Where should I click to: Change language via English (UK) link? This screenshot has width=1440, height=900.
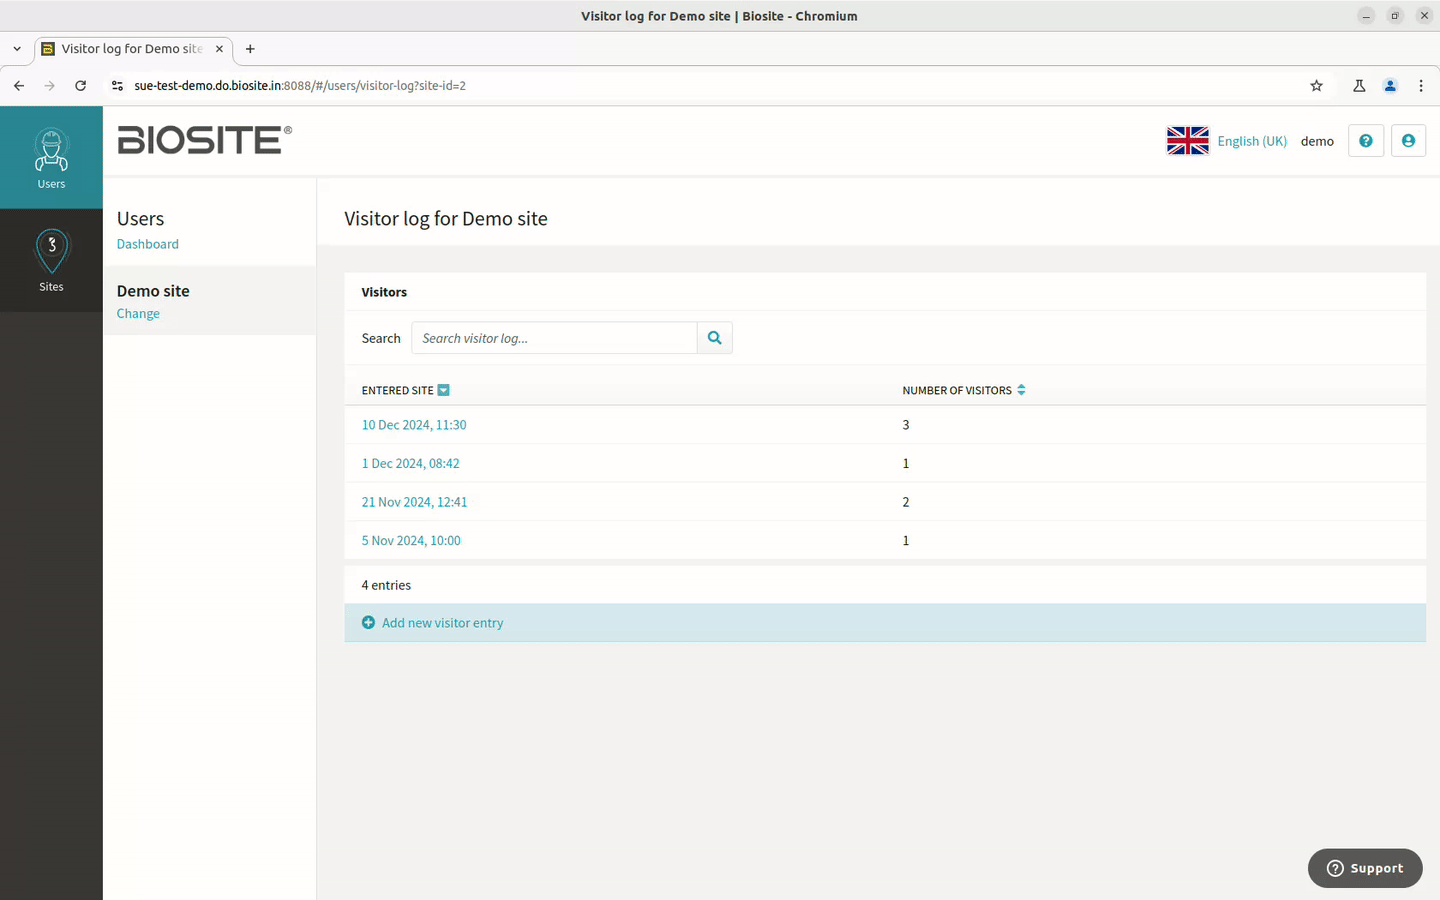[x=1252, y=141]
